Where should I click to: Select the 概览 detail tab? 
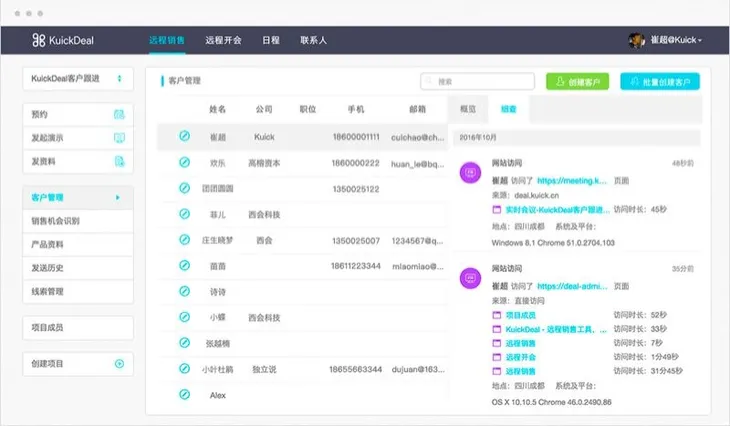(x=468, y=109)
